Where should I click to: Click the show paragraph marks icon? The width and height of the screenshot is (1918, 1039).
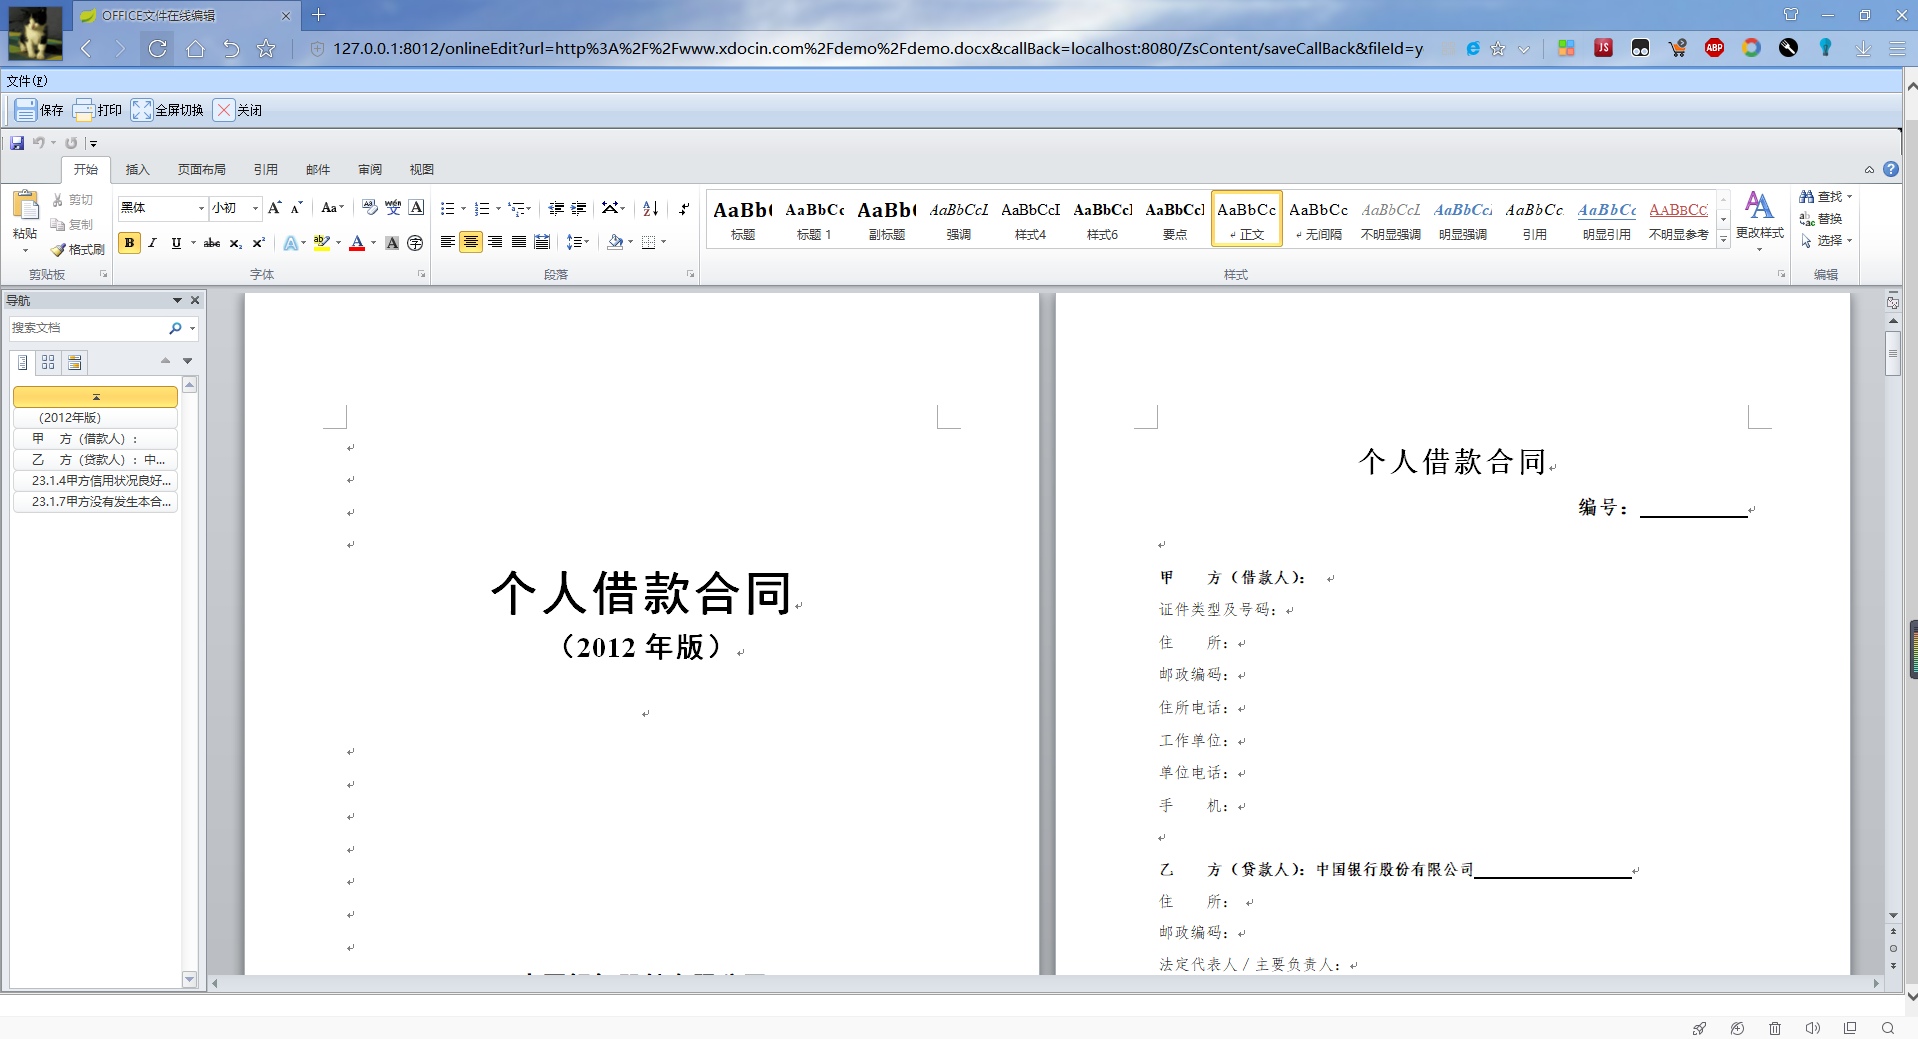click(x=684, y=208)
